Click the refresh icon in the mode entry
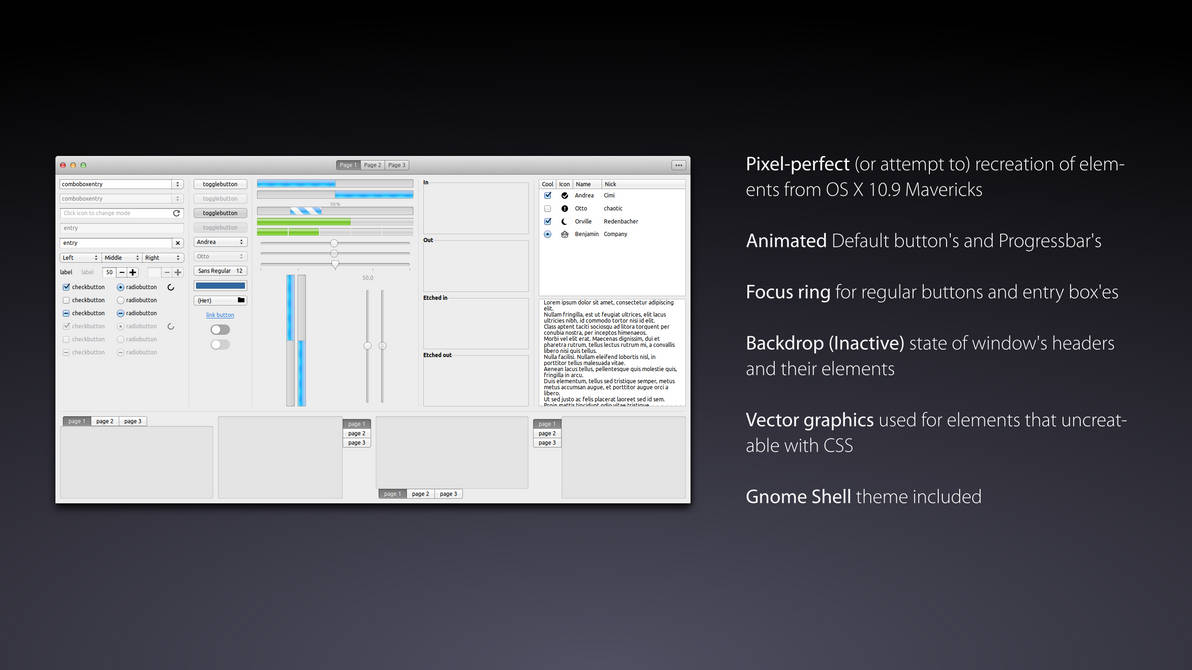This screenshot has width=1192, height=670. coord(177,214)
